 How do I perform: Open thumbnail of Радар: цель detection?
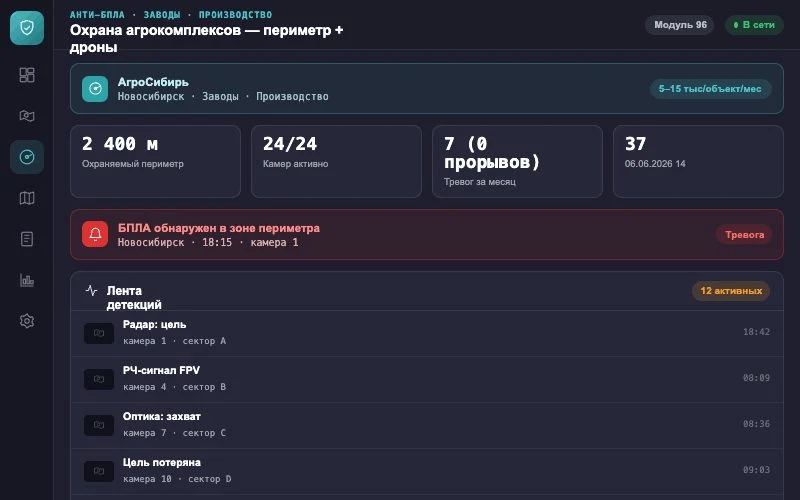tap(99, 333)
